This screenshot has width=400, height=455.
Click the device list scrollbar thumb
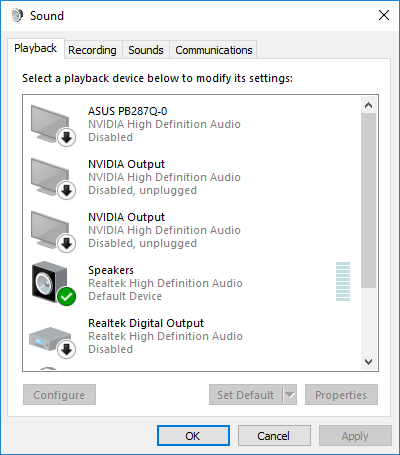(x=368, y=200)
